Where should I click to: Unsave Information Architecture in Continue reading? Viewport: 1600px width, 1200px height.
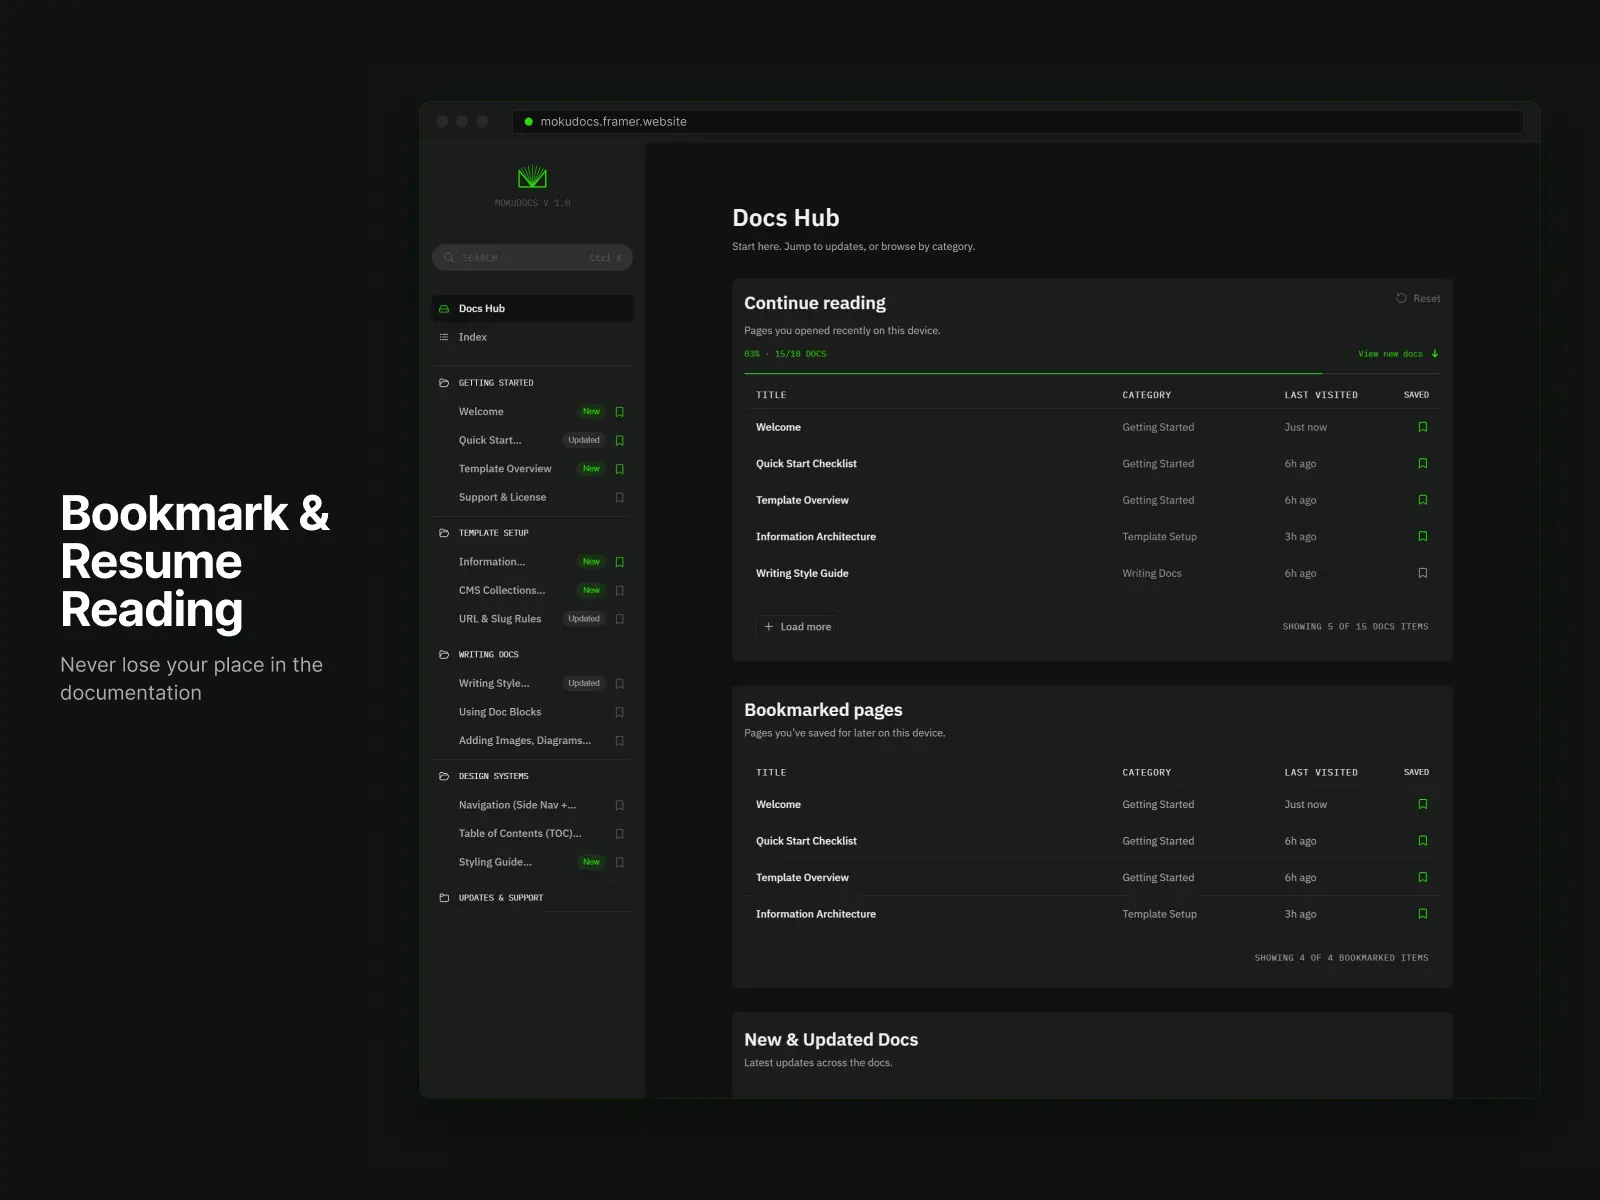[1423, 536]
